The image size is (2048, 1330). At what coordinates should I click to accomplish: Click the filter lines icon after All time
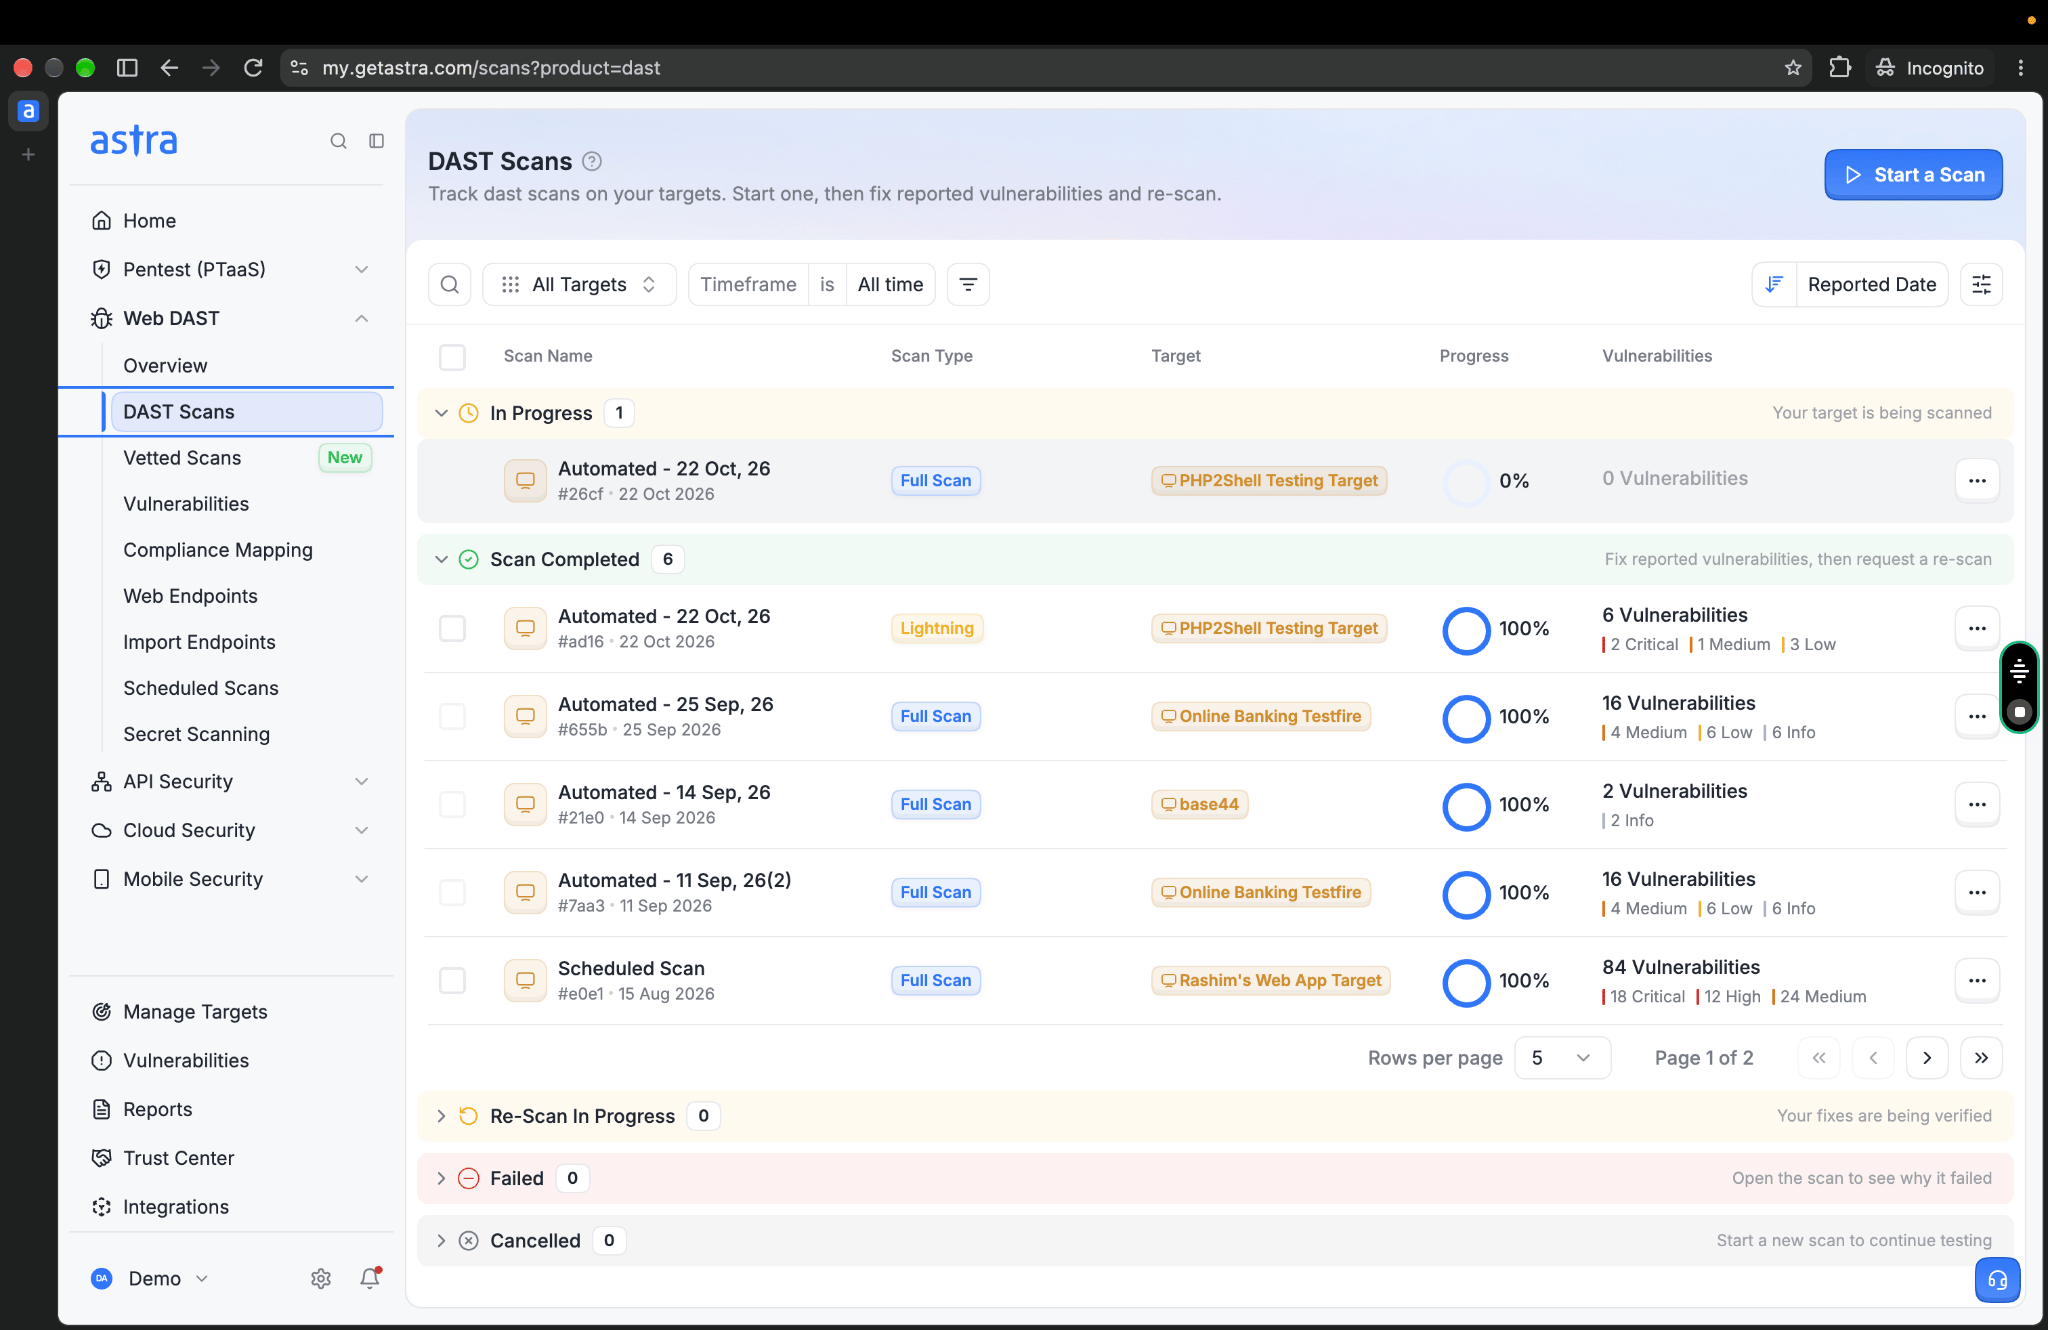pyautogui.click(x=968, y=285)
